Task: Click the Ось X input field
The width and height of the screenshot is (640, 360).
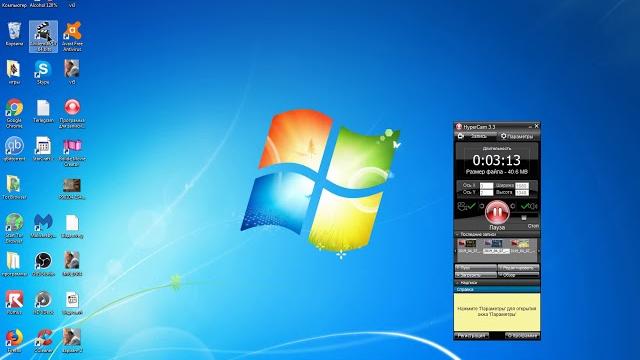Action: click(486, 186)
